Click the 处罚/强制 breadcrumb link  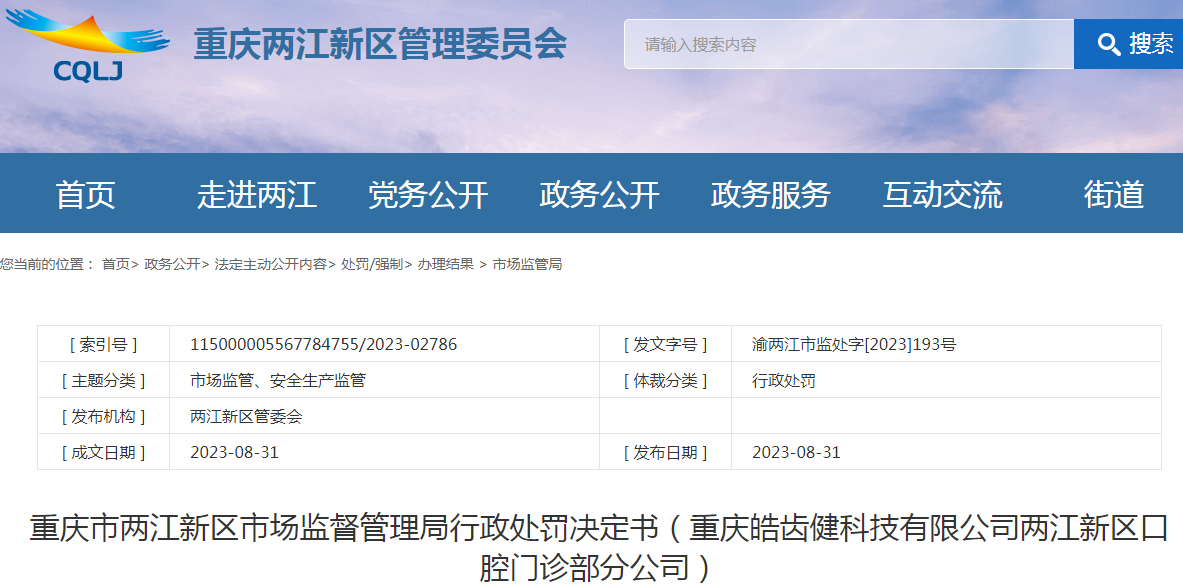tap(371, 264)
